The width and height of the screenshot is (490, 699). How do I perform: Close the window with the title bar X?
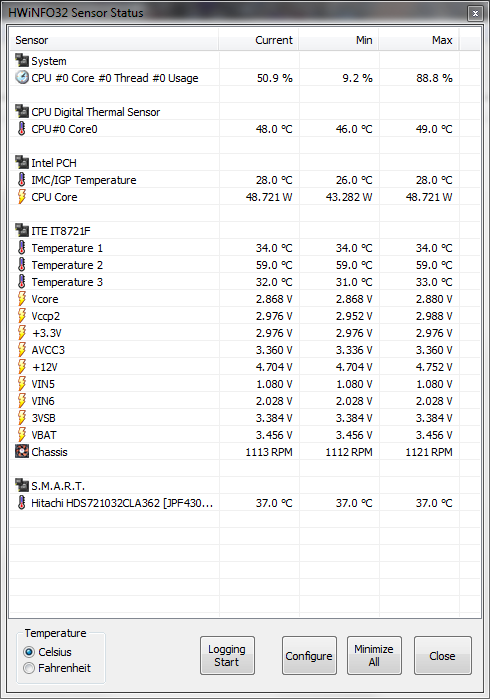click(475, 13)
